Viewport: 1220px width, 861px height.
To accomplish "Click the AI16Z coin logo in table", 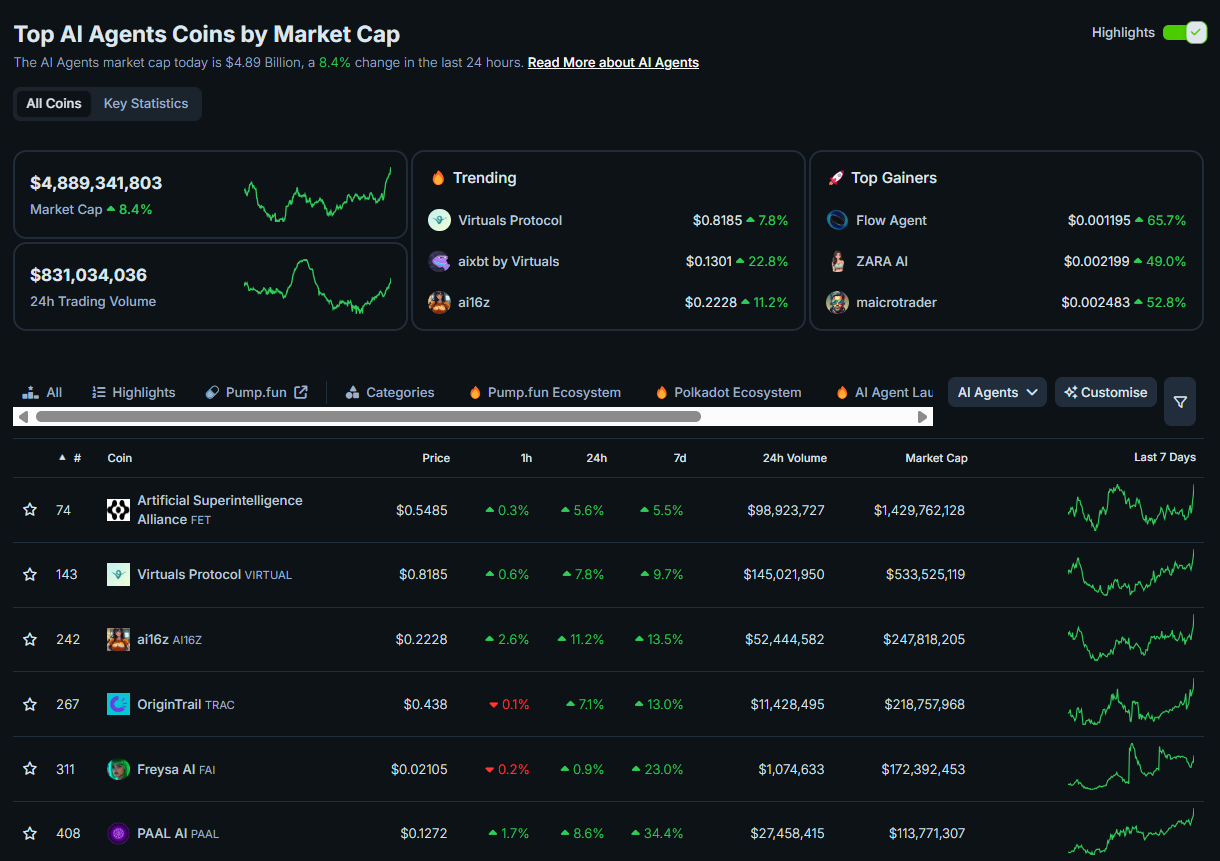I will pos(118,639).
